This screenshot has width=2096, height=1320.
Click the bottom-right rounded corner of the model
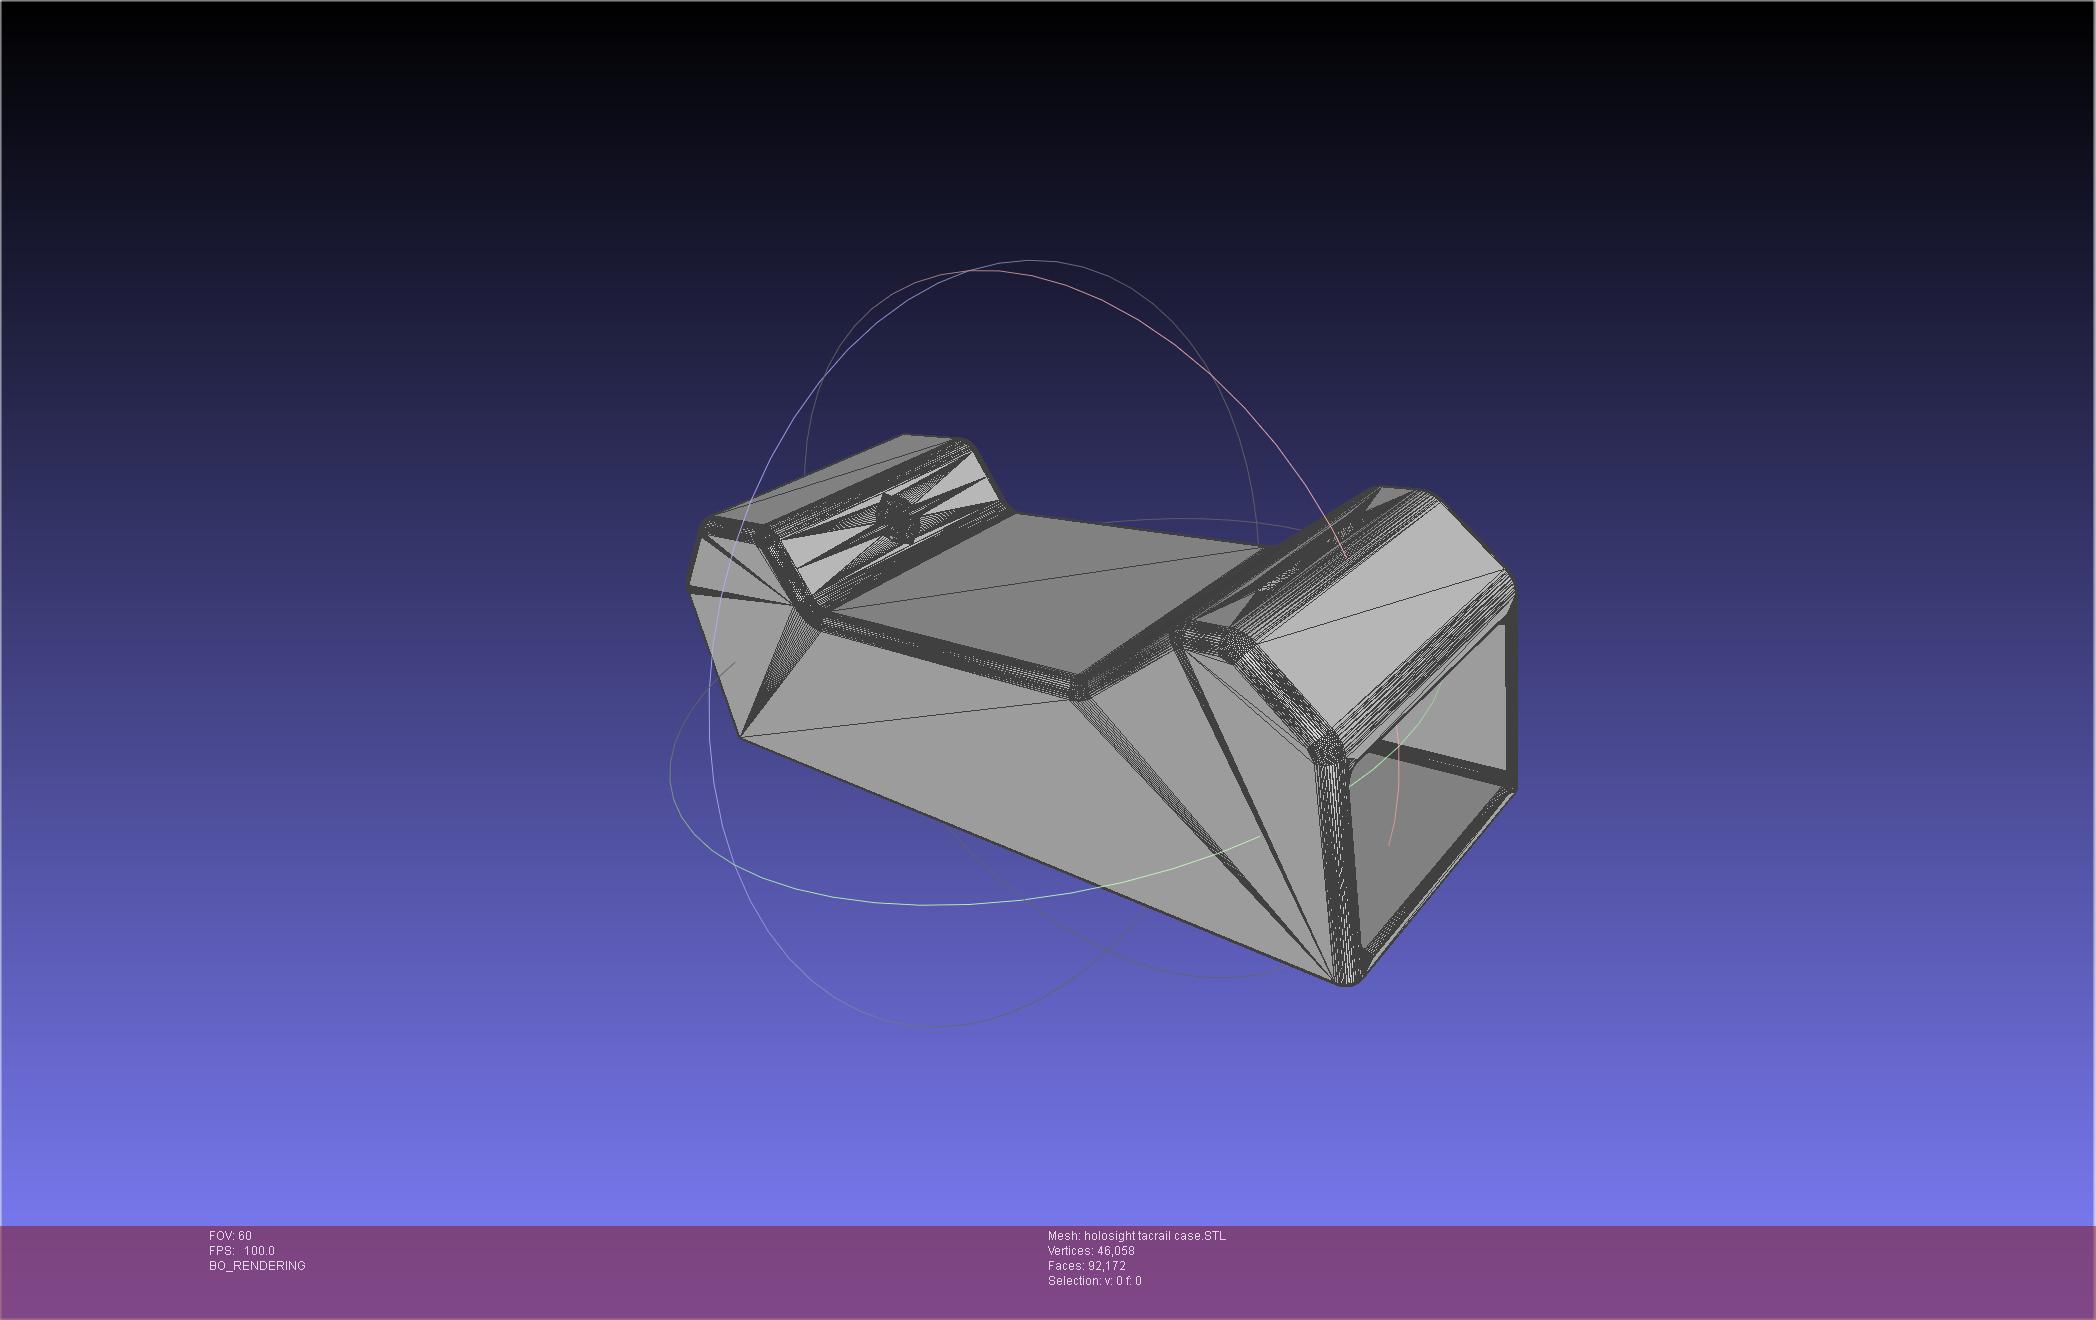[x=1348, y=978]
